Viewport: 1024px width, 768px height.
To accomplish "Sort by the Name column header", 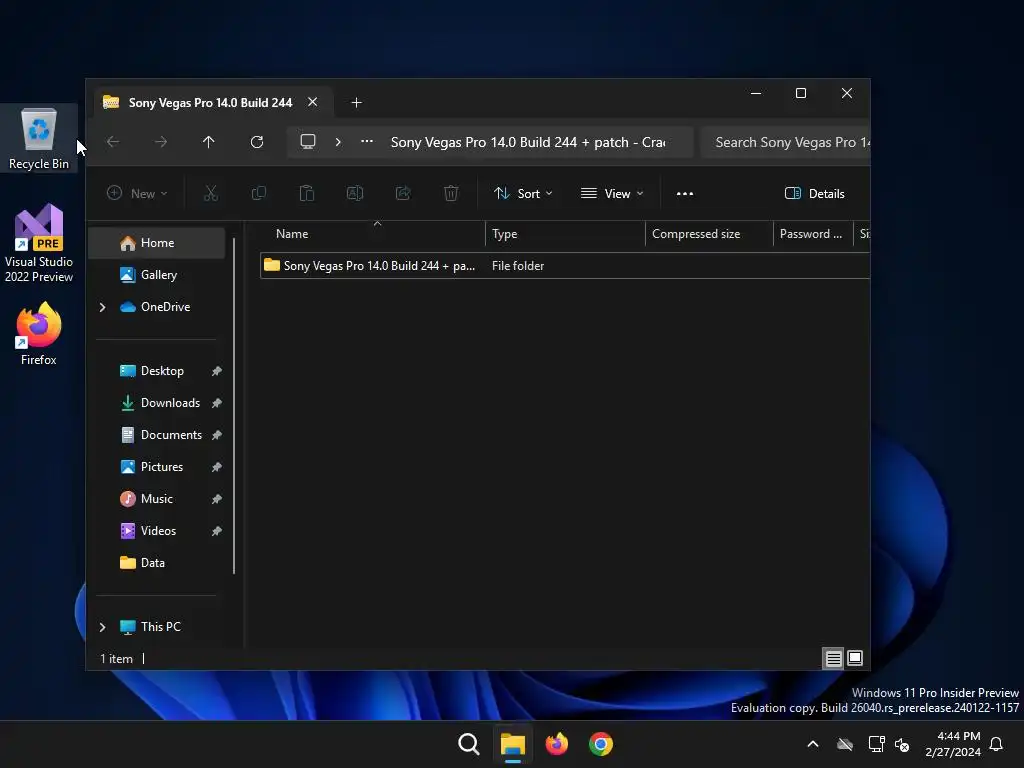I will tap(372, 234).
